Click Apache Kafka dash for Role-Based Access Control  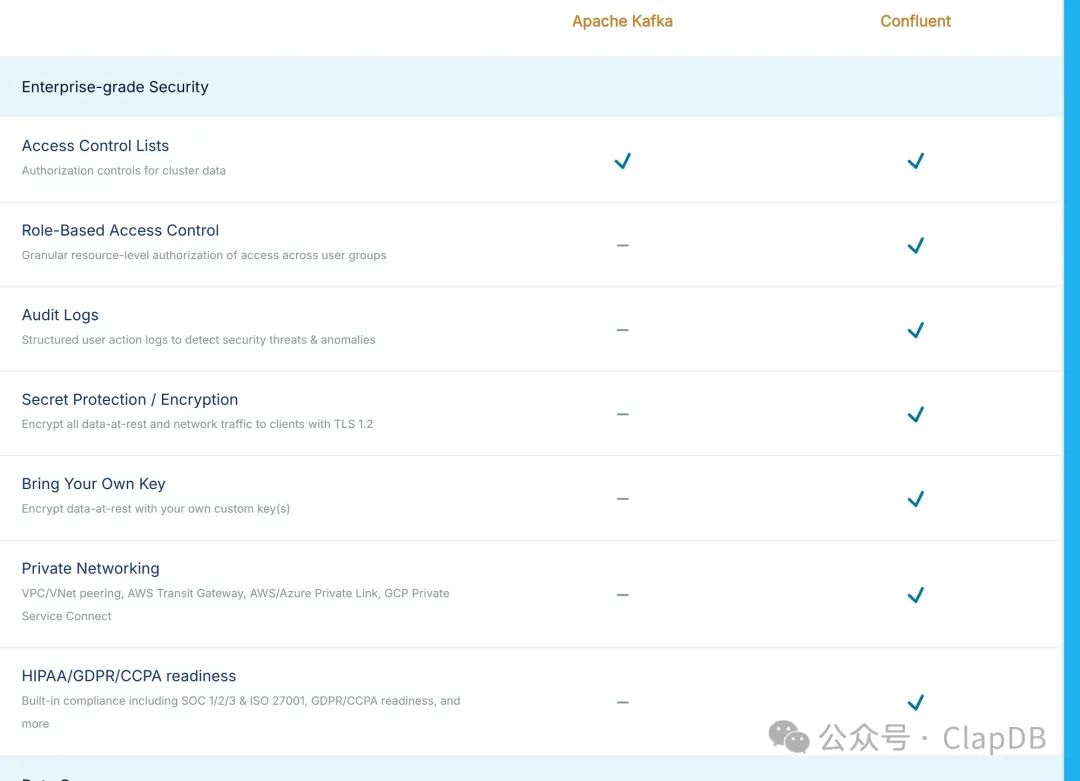(622, 245)
